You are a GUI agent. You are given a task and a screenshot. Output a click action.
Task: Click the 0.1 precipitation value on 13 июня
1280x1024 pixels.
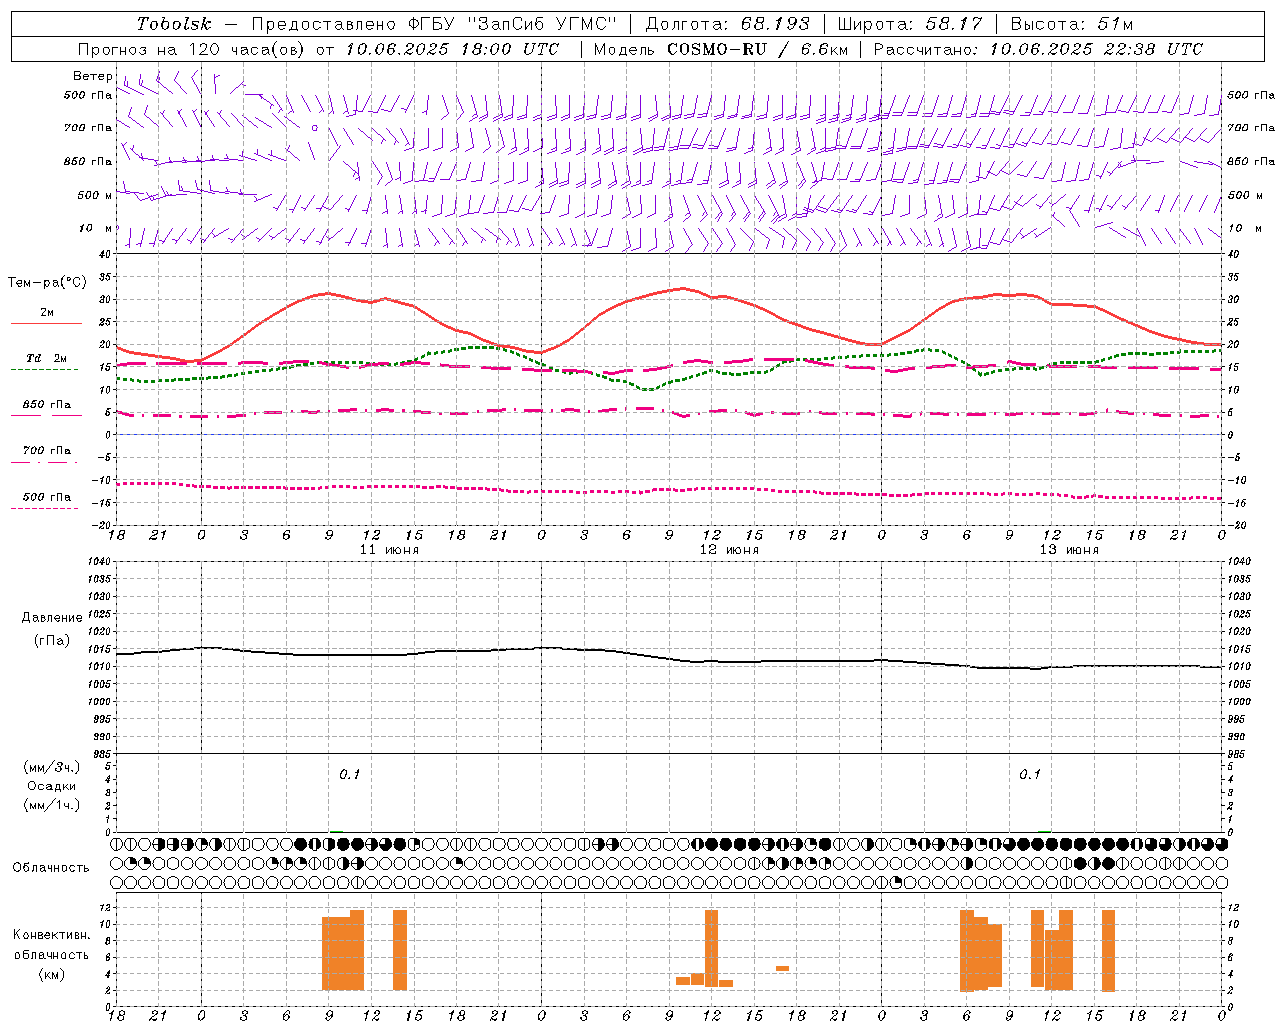(x=1029, y=775)
